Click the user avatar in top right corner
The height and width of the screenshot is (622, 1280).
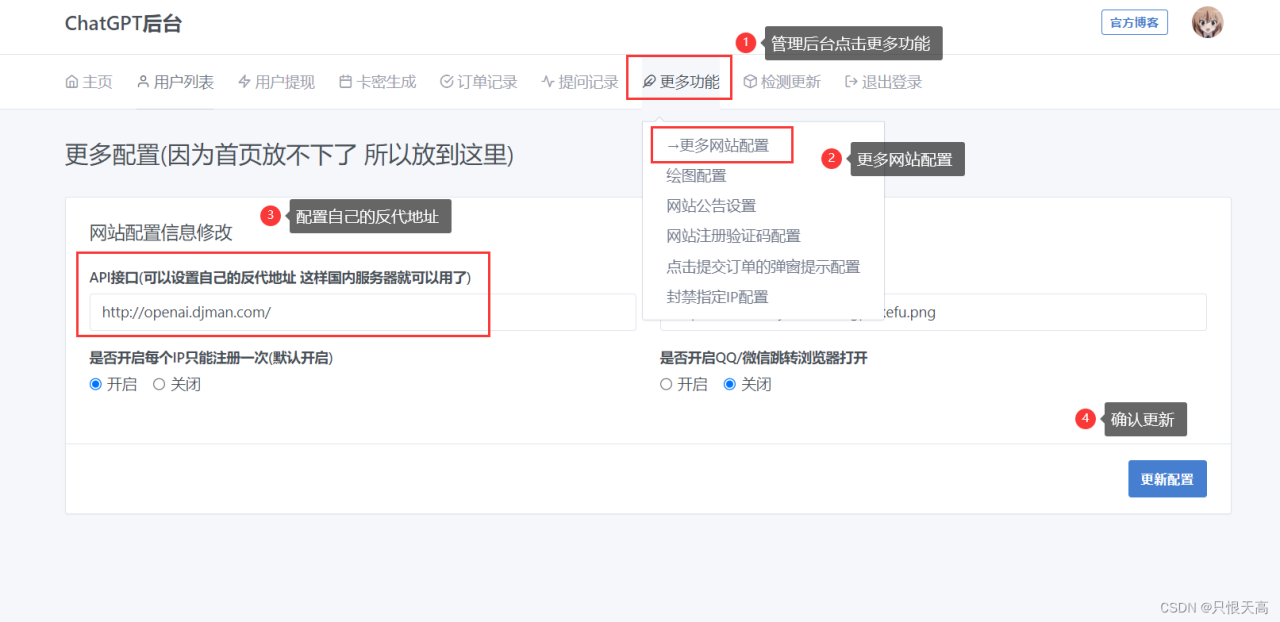pyautogui.click(x=1207, y=21)
